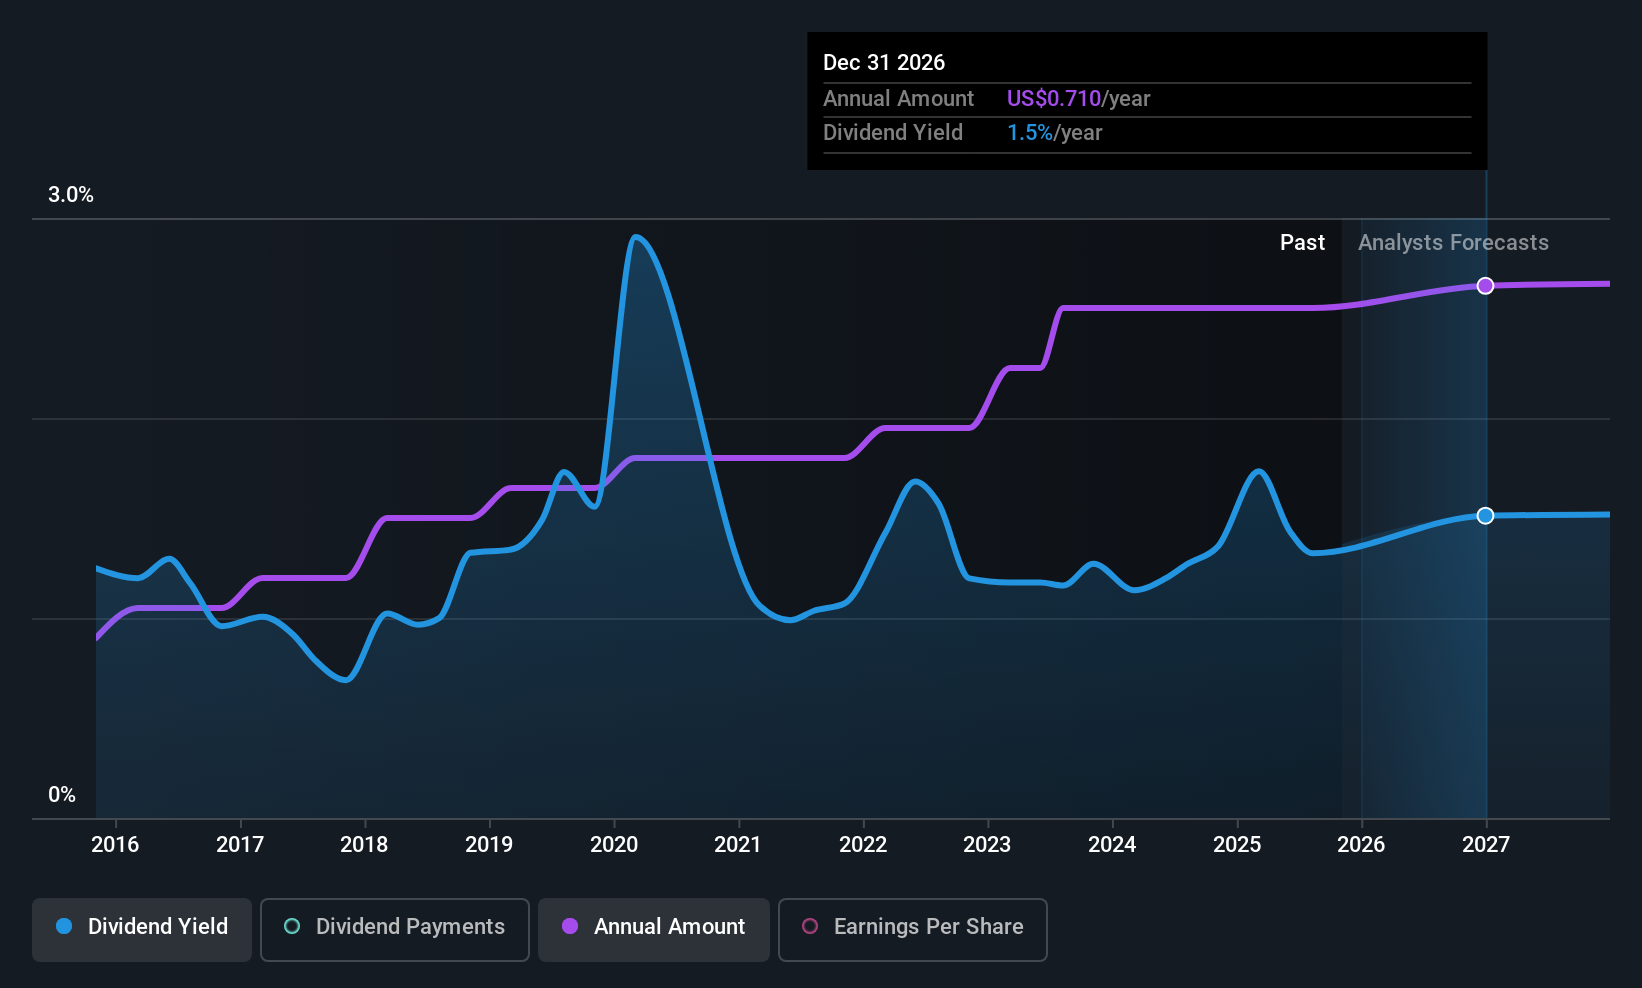Select the 2025 x-axis year label

point(1237,845)
